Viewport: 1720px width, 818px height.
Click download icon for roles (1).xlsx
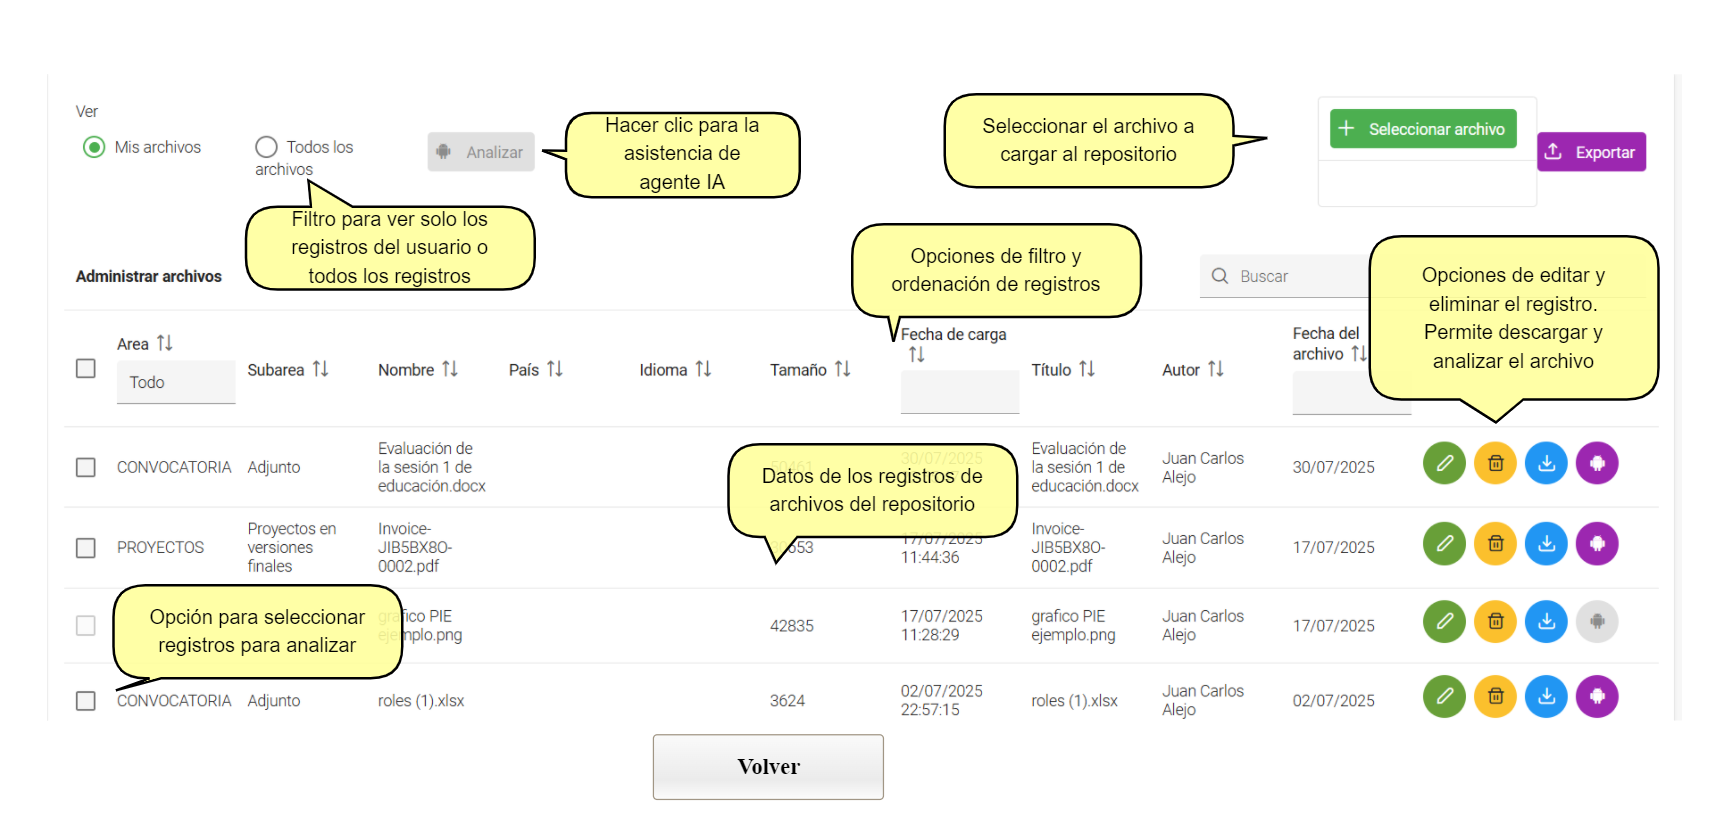1546,697
